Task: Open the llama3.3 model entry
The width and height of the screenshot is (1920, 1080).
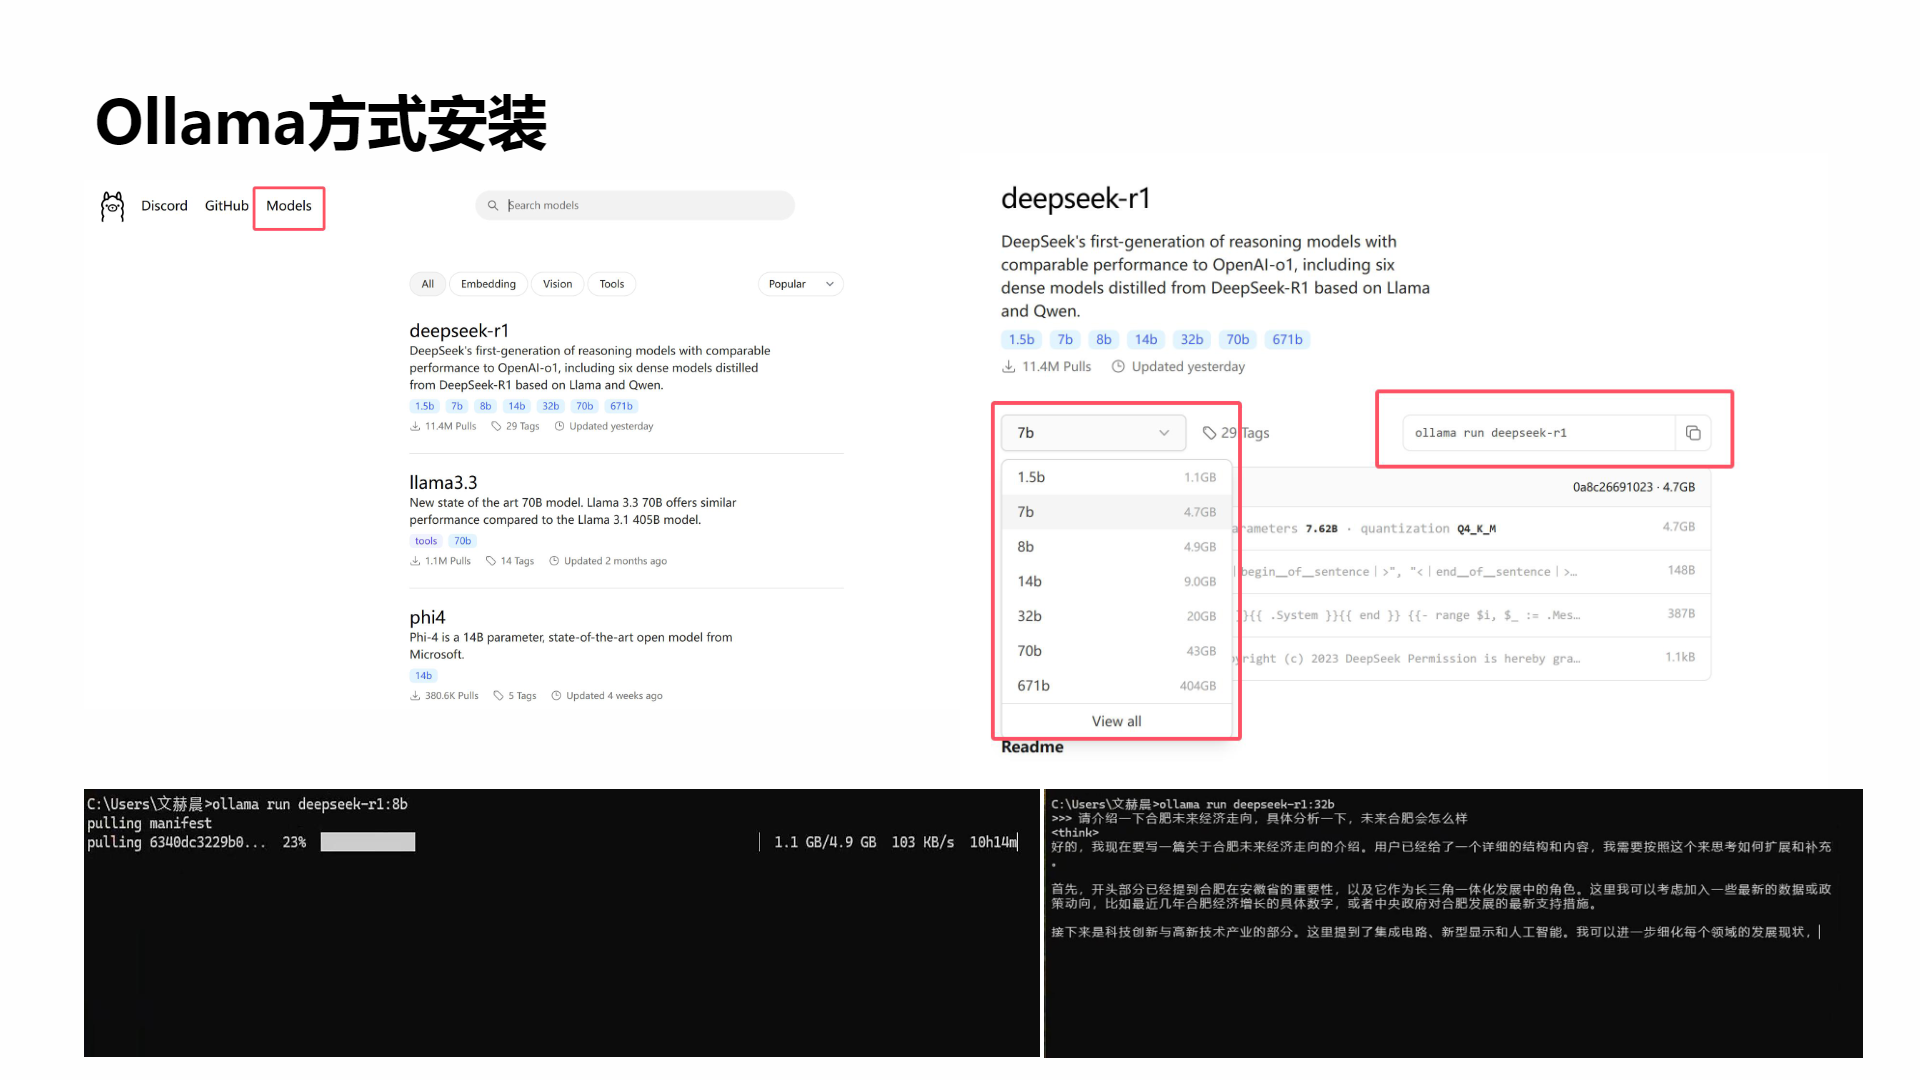Action: tap(443, 483)
